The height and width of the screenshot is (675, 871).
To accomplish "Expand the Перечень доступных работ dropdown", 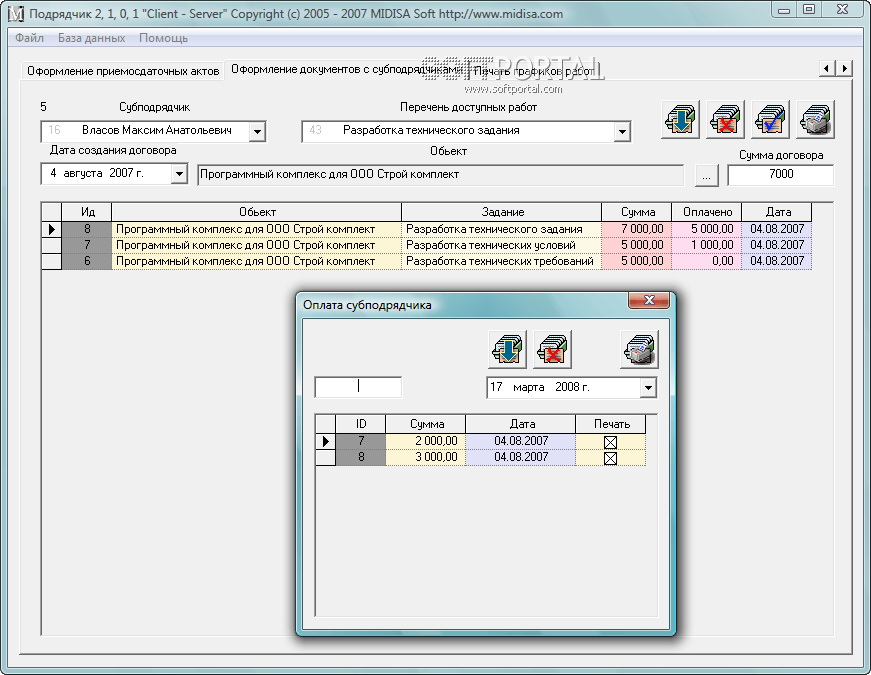I will tap(622, 132).
